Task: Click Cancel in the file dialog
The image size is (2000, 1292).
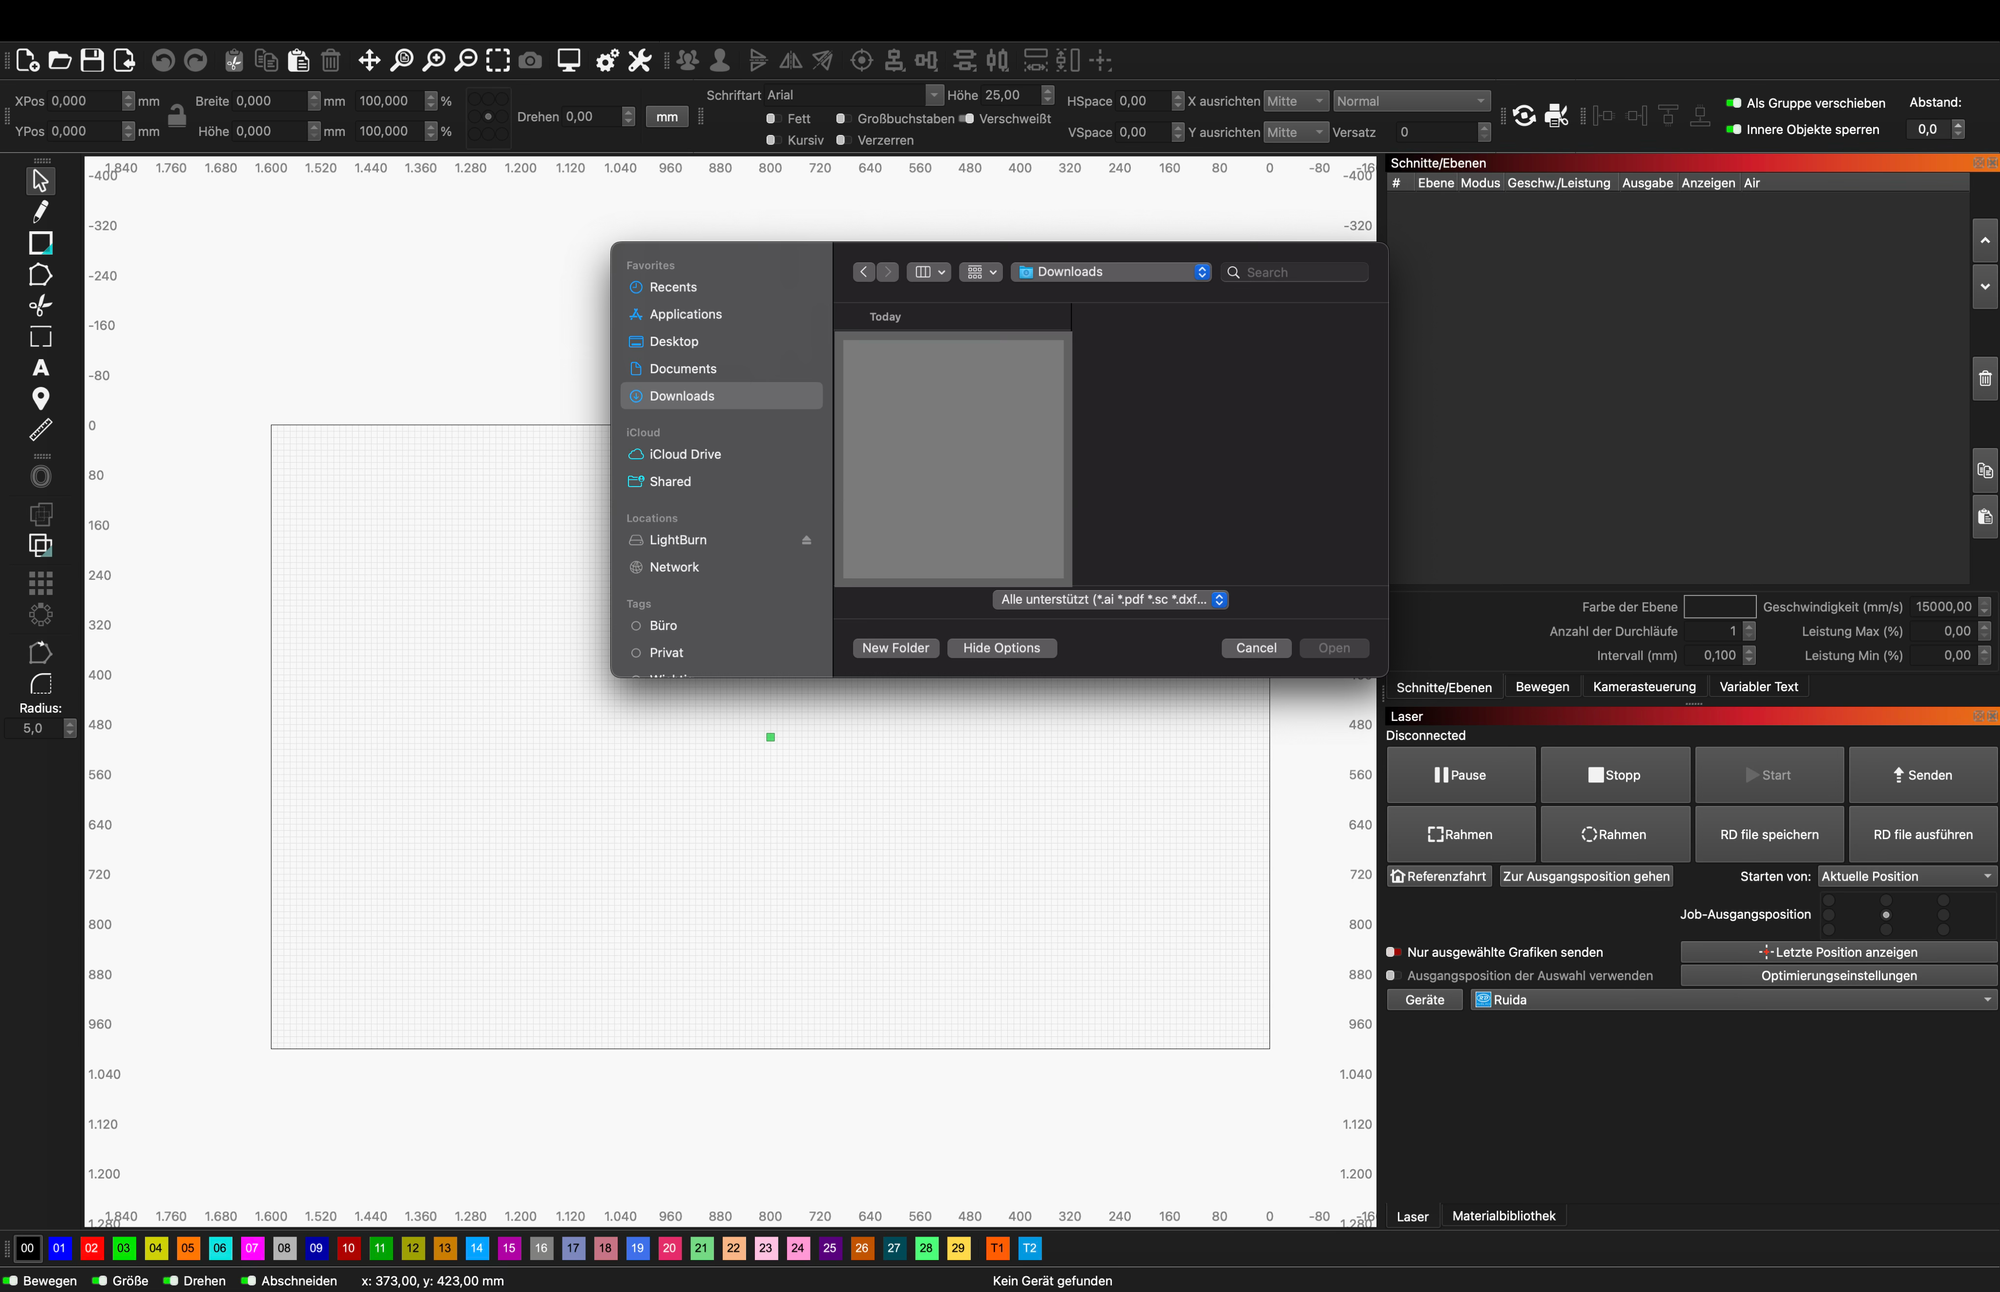Action: (x=1256, y=648)
